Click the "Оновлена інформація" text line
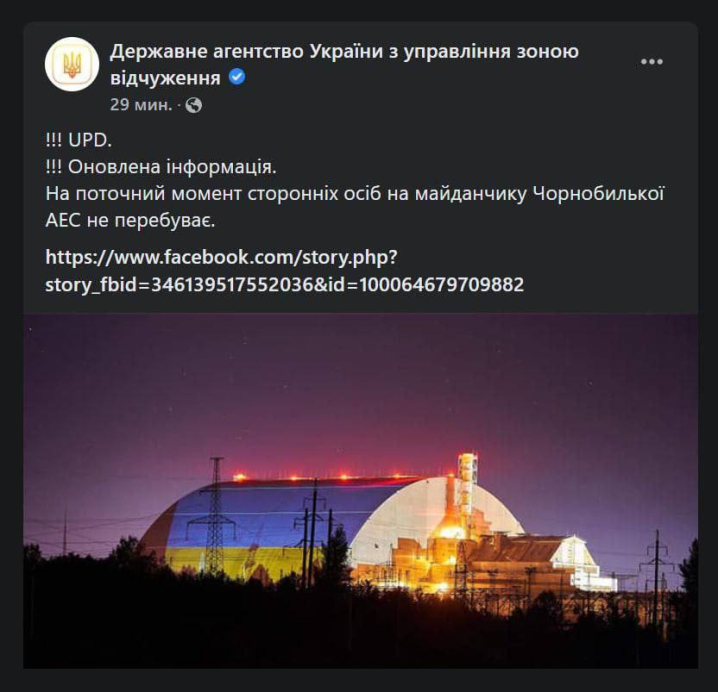Viewport: 718px width, 692px height. (x=160, y=166)
